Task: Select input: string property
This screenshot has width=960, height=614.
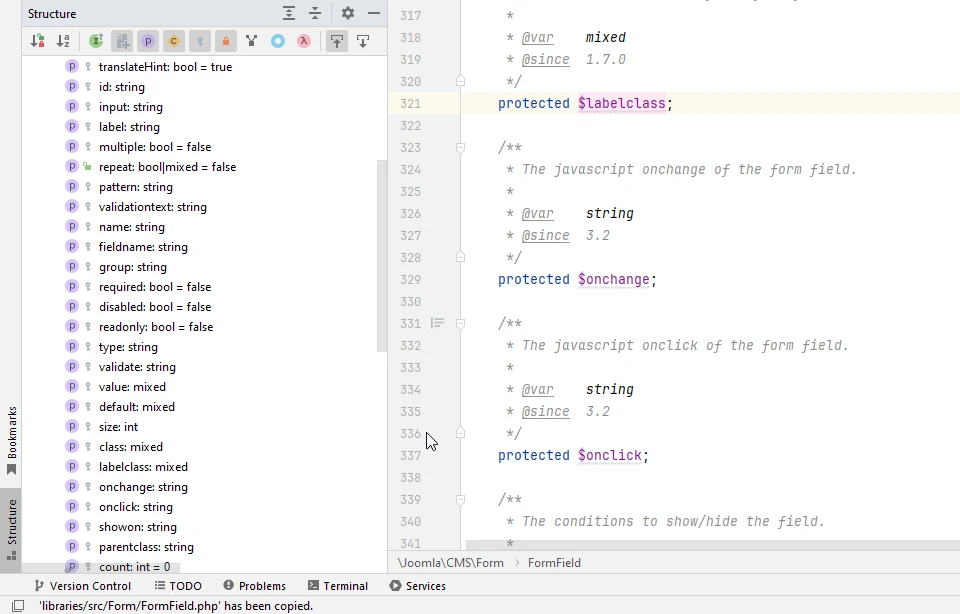Action: tap(130, 107)
